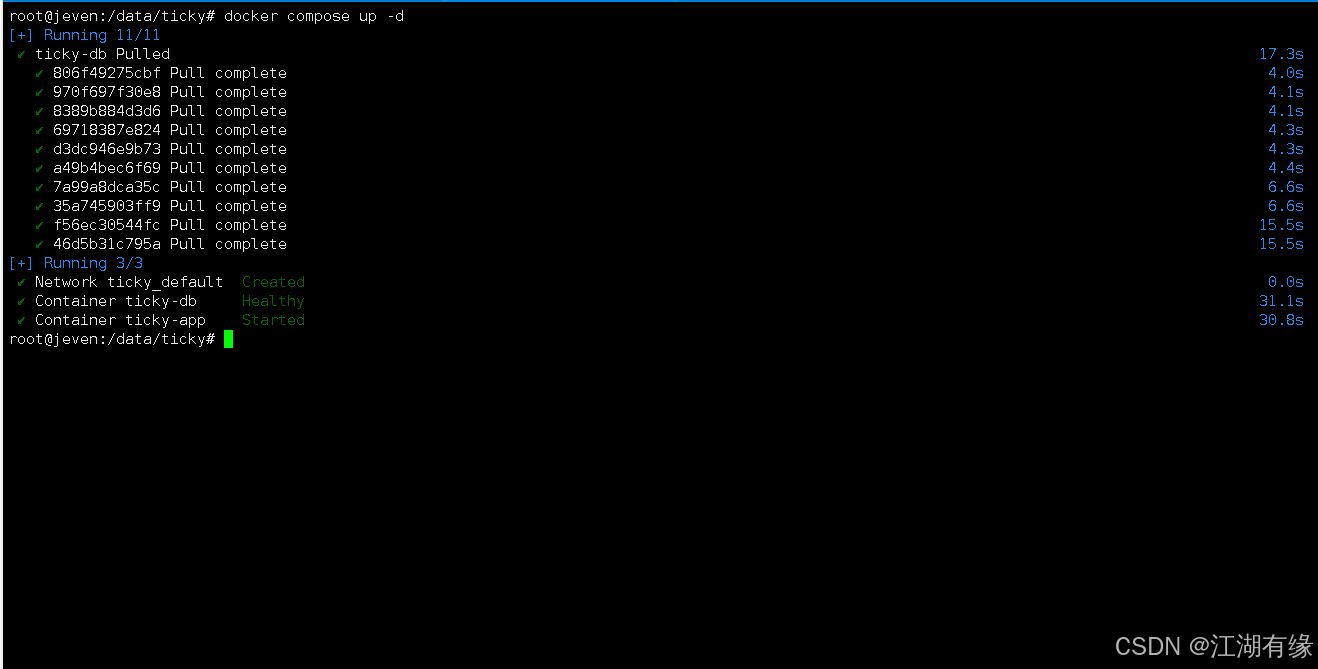
Task: Click 'Network ticky_default' text
Action: pyautogui.click(x=129, y=282)
